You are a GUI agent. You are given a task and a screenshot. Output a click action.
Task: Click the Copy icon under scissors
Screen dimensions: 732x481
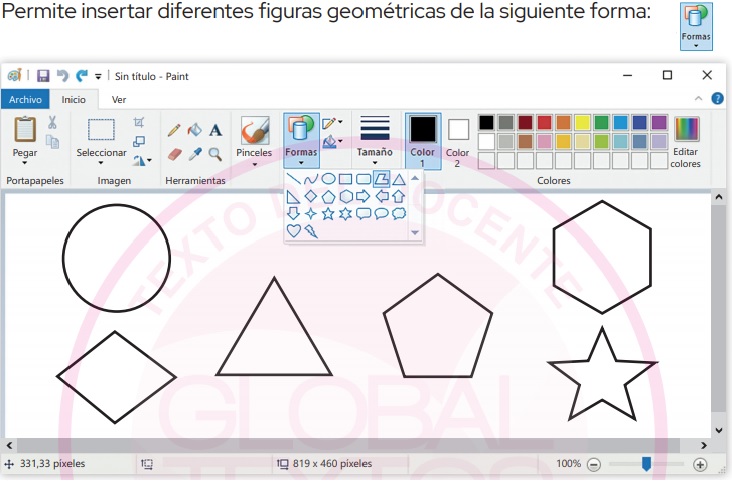52,141
